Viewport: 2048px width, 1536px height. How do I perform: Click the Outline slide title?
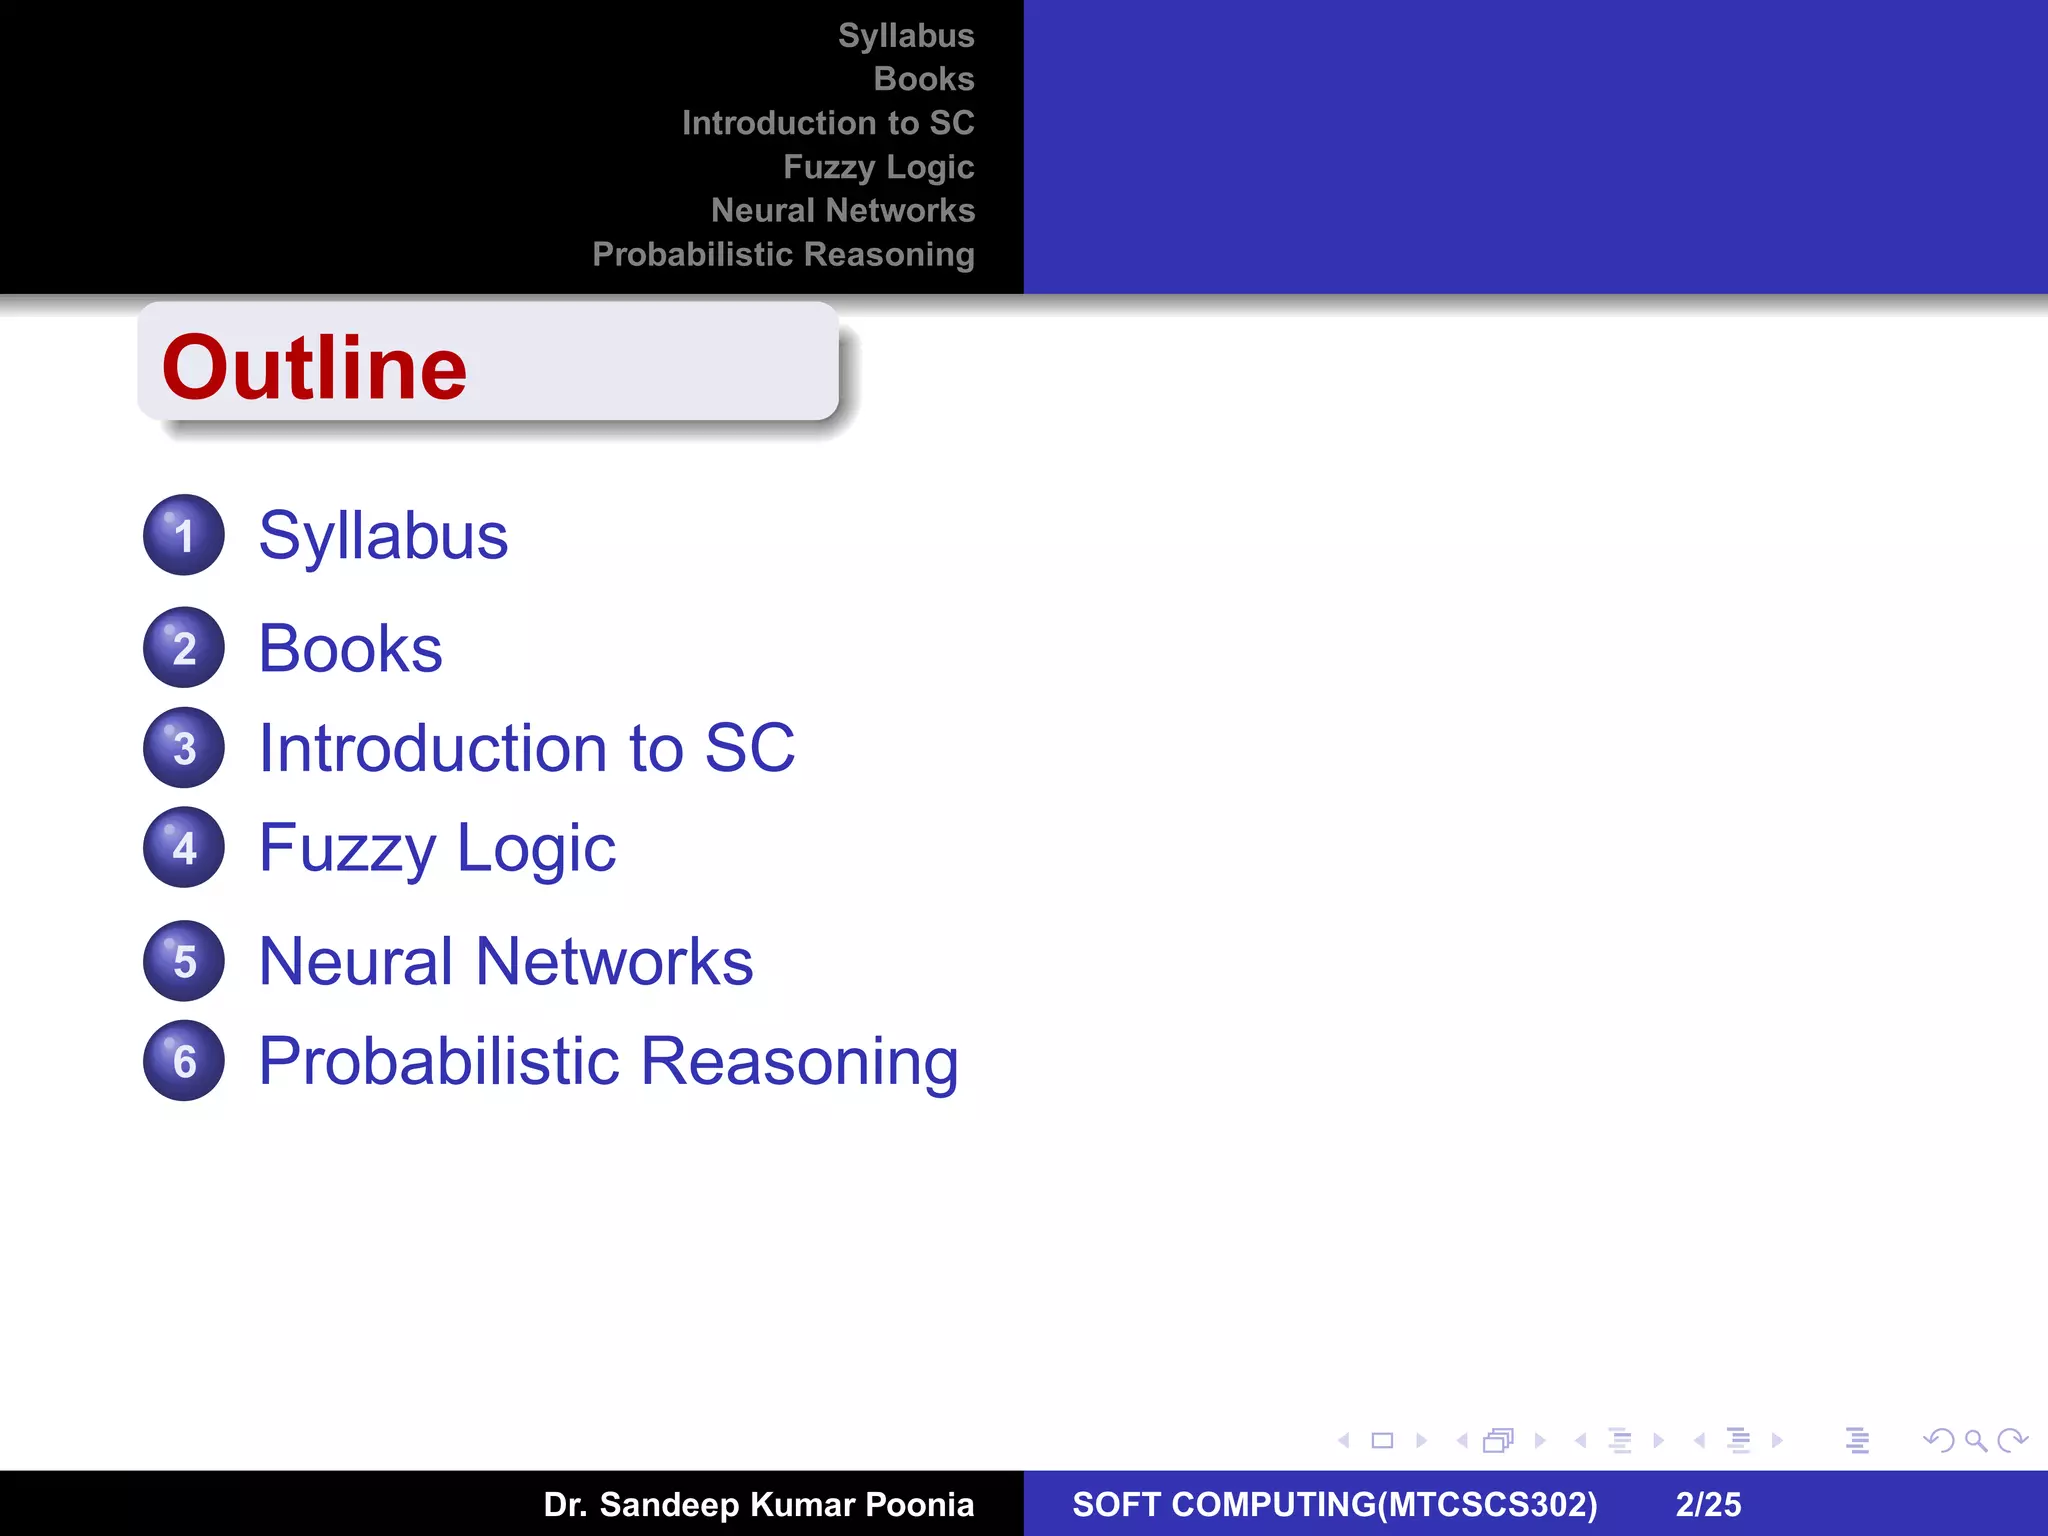314,367
